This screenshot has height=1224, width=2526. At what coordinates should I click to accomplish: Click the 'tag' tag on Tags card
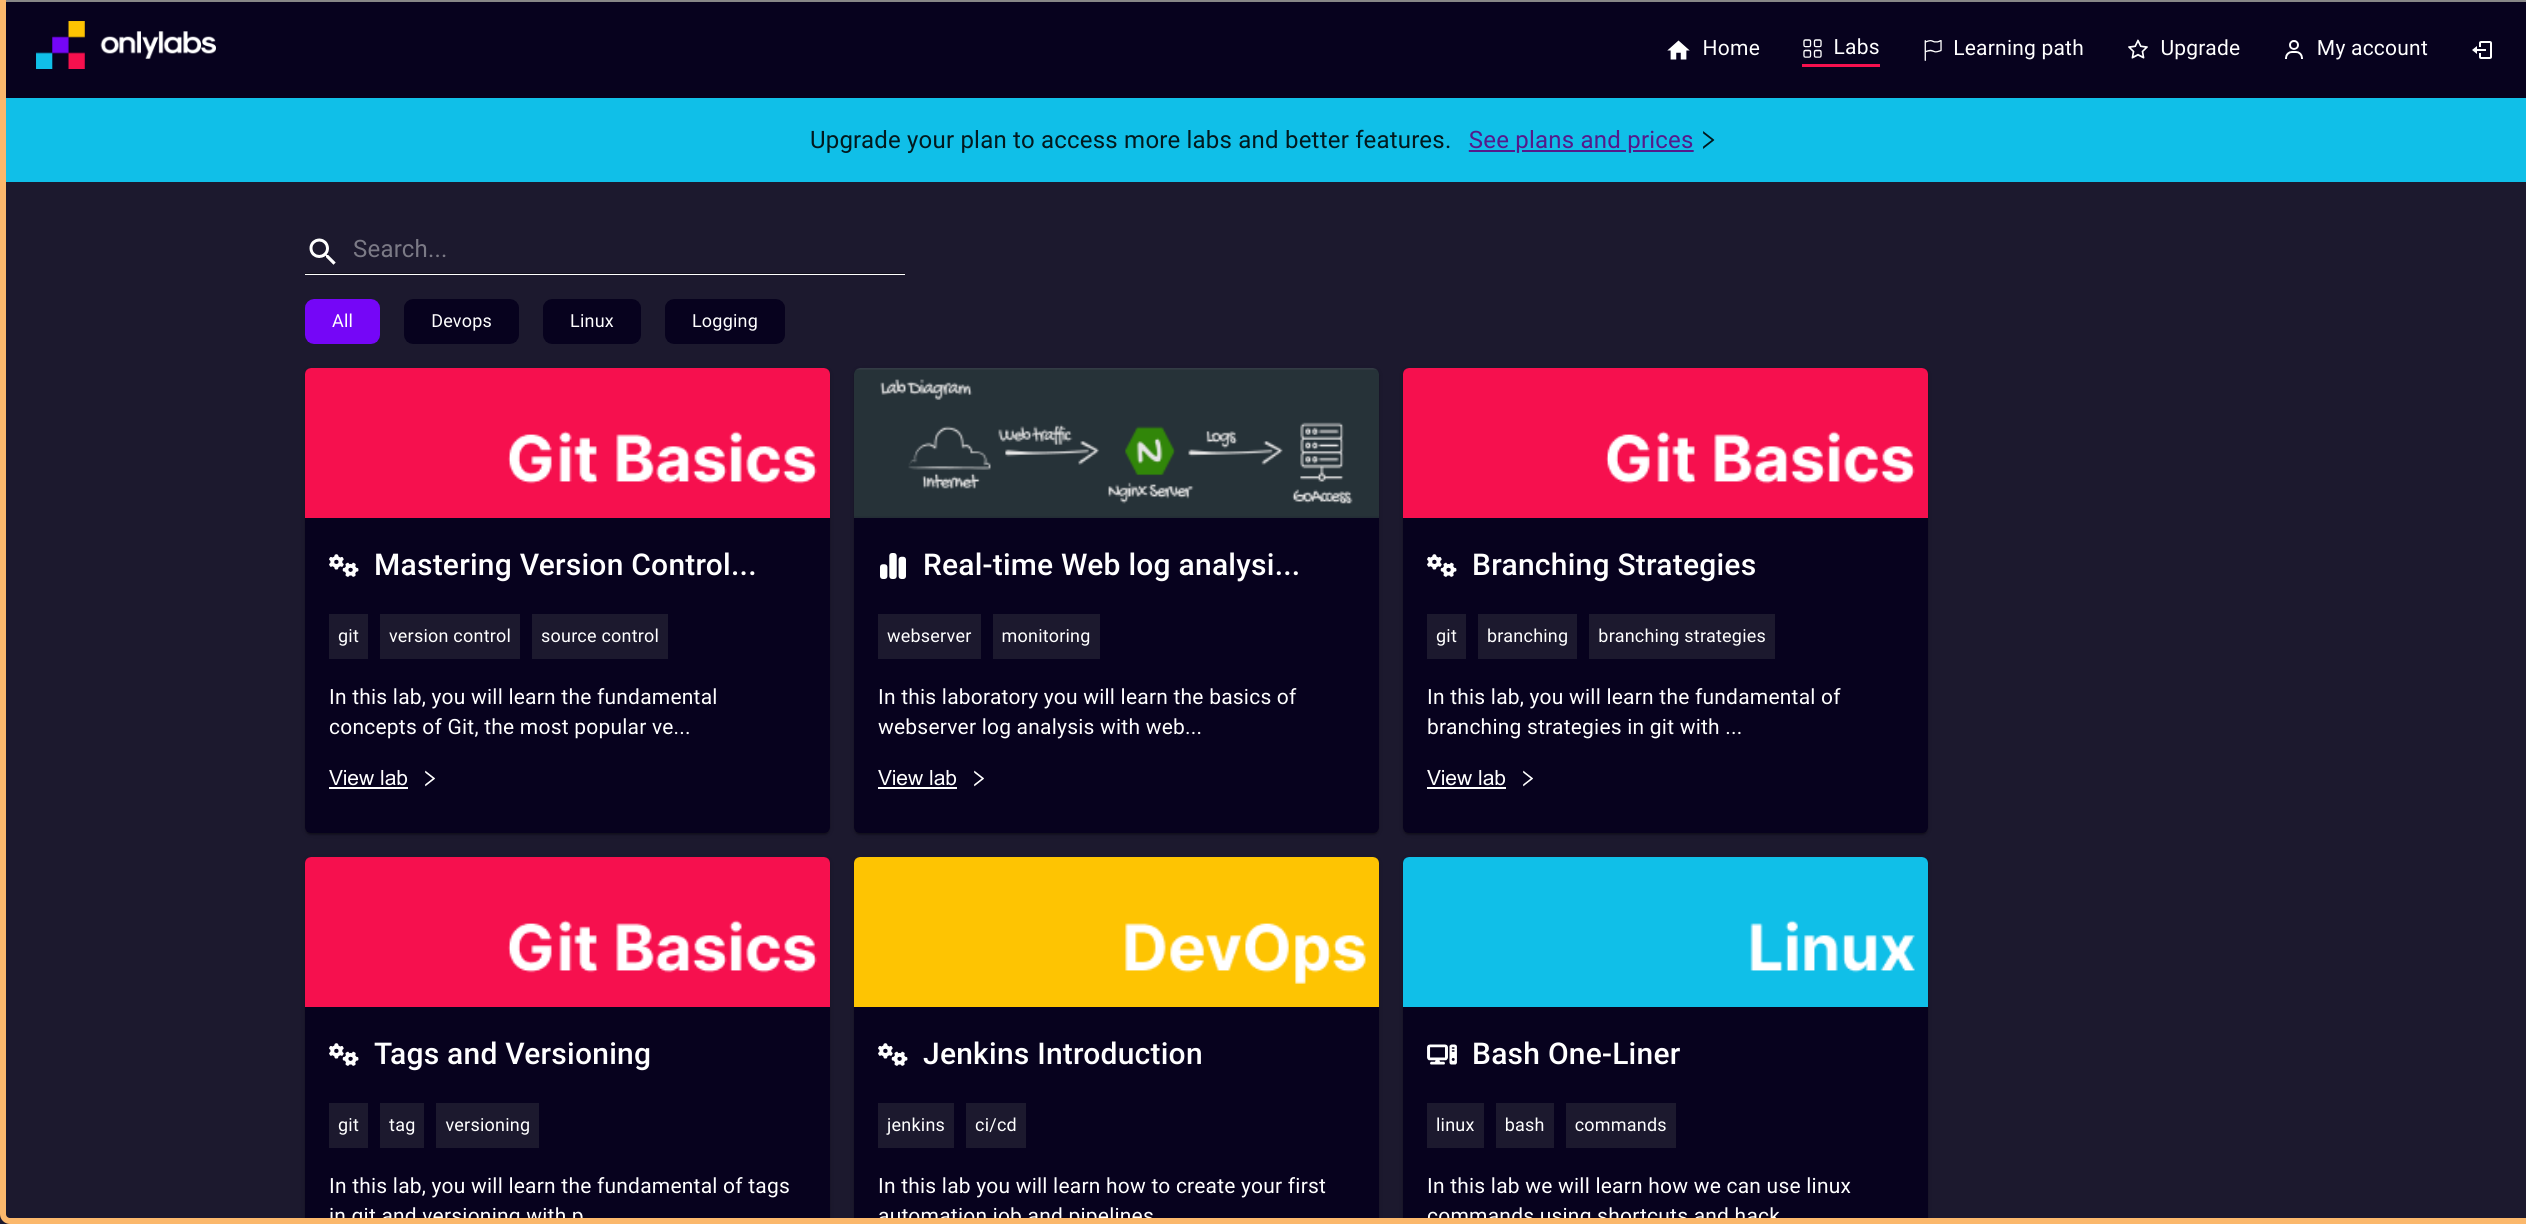[402, 1125]
